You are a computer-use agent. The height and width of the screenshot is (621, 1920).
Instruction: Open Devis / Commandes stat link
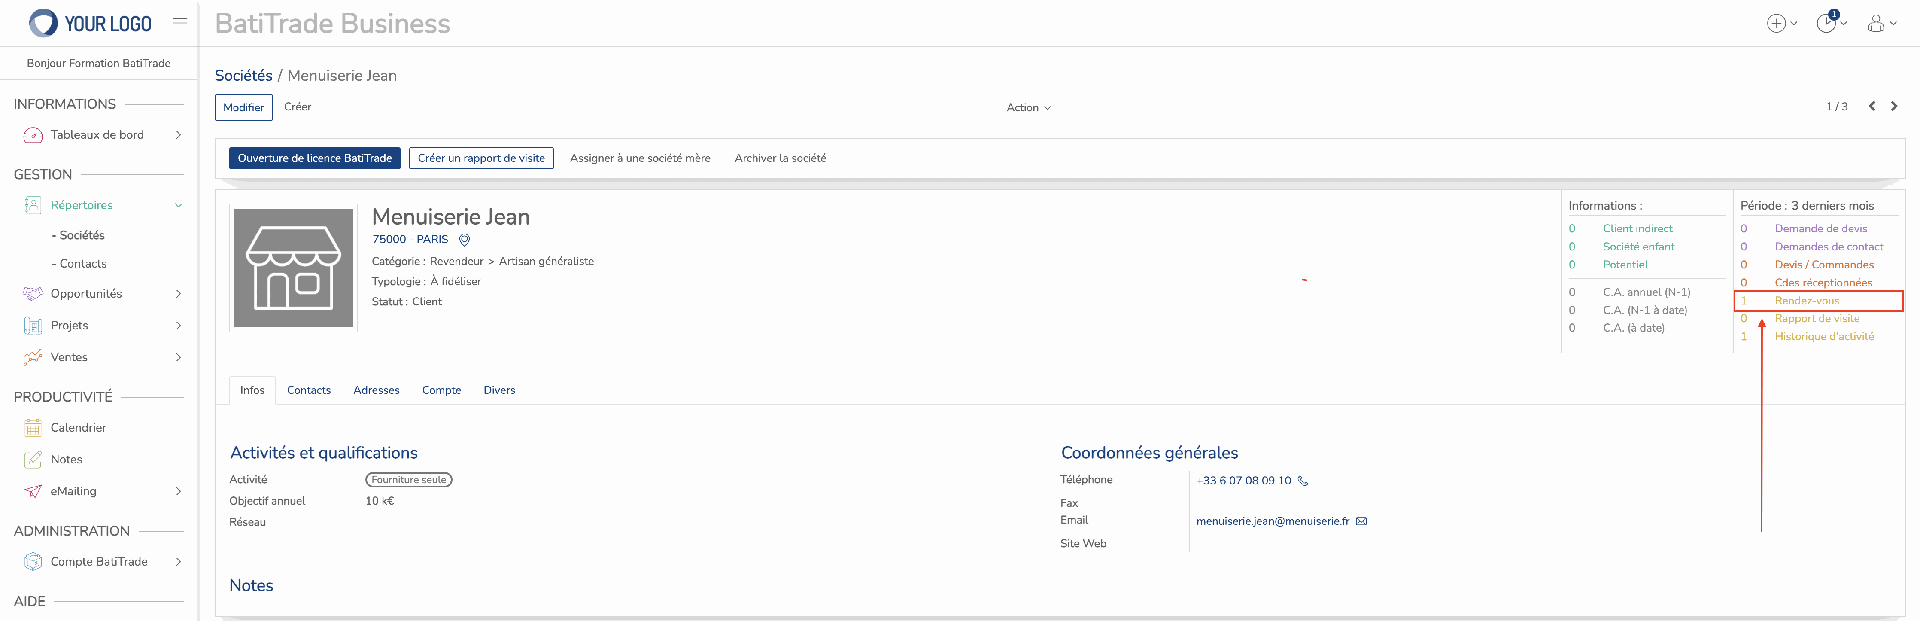[x=1825, y=265]
